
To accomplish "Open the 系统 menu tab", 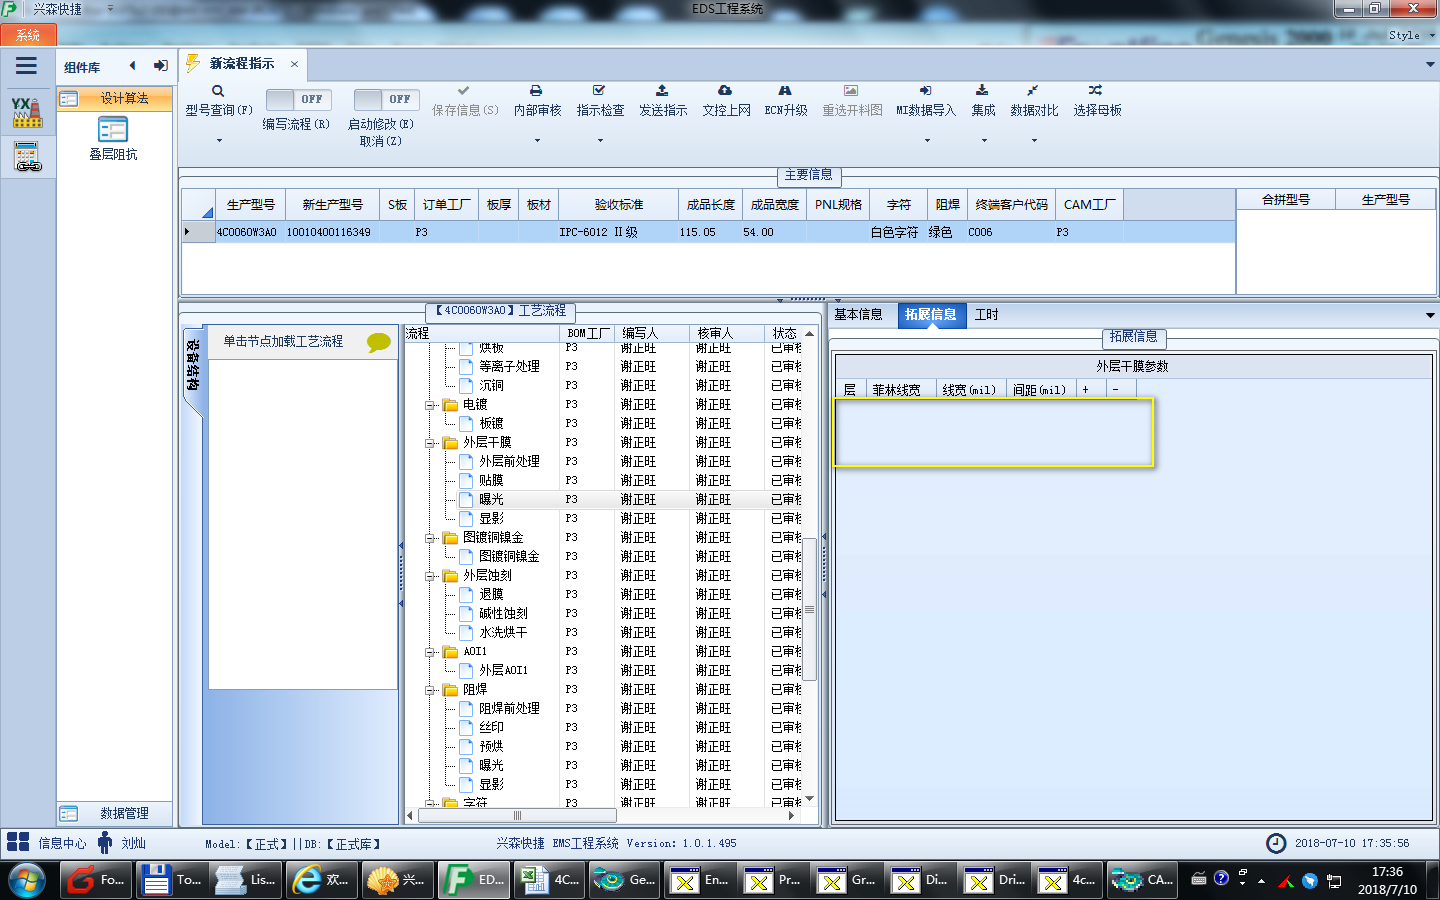I will (x=28, y=35).
